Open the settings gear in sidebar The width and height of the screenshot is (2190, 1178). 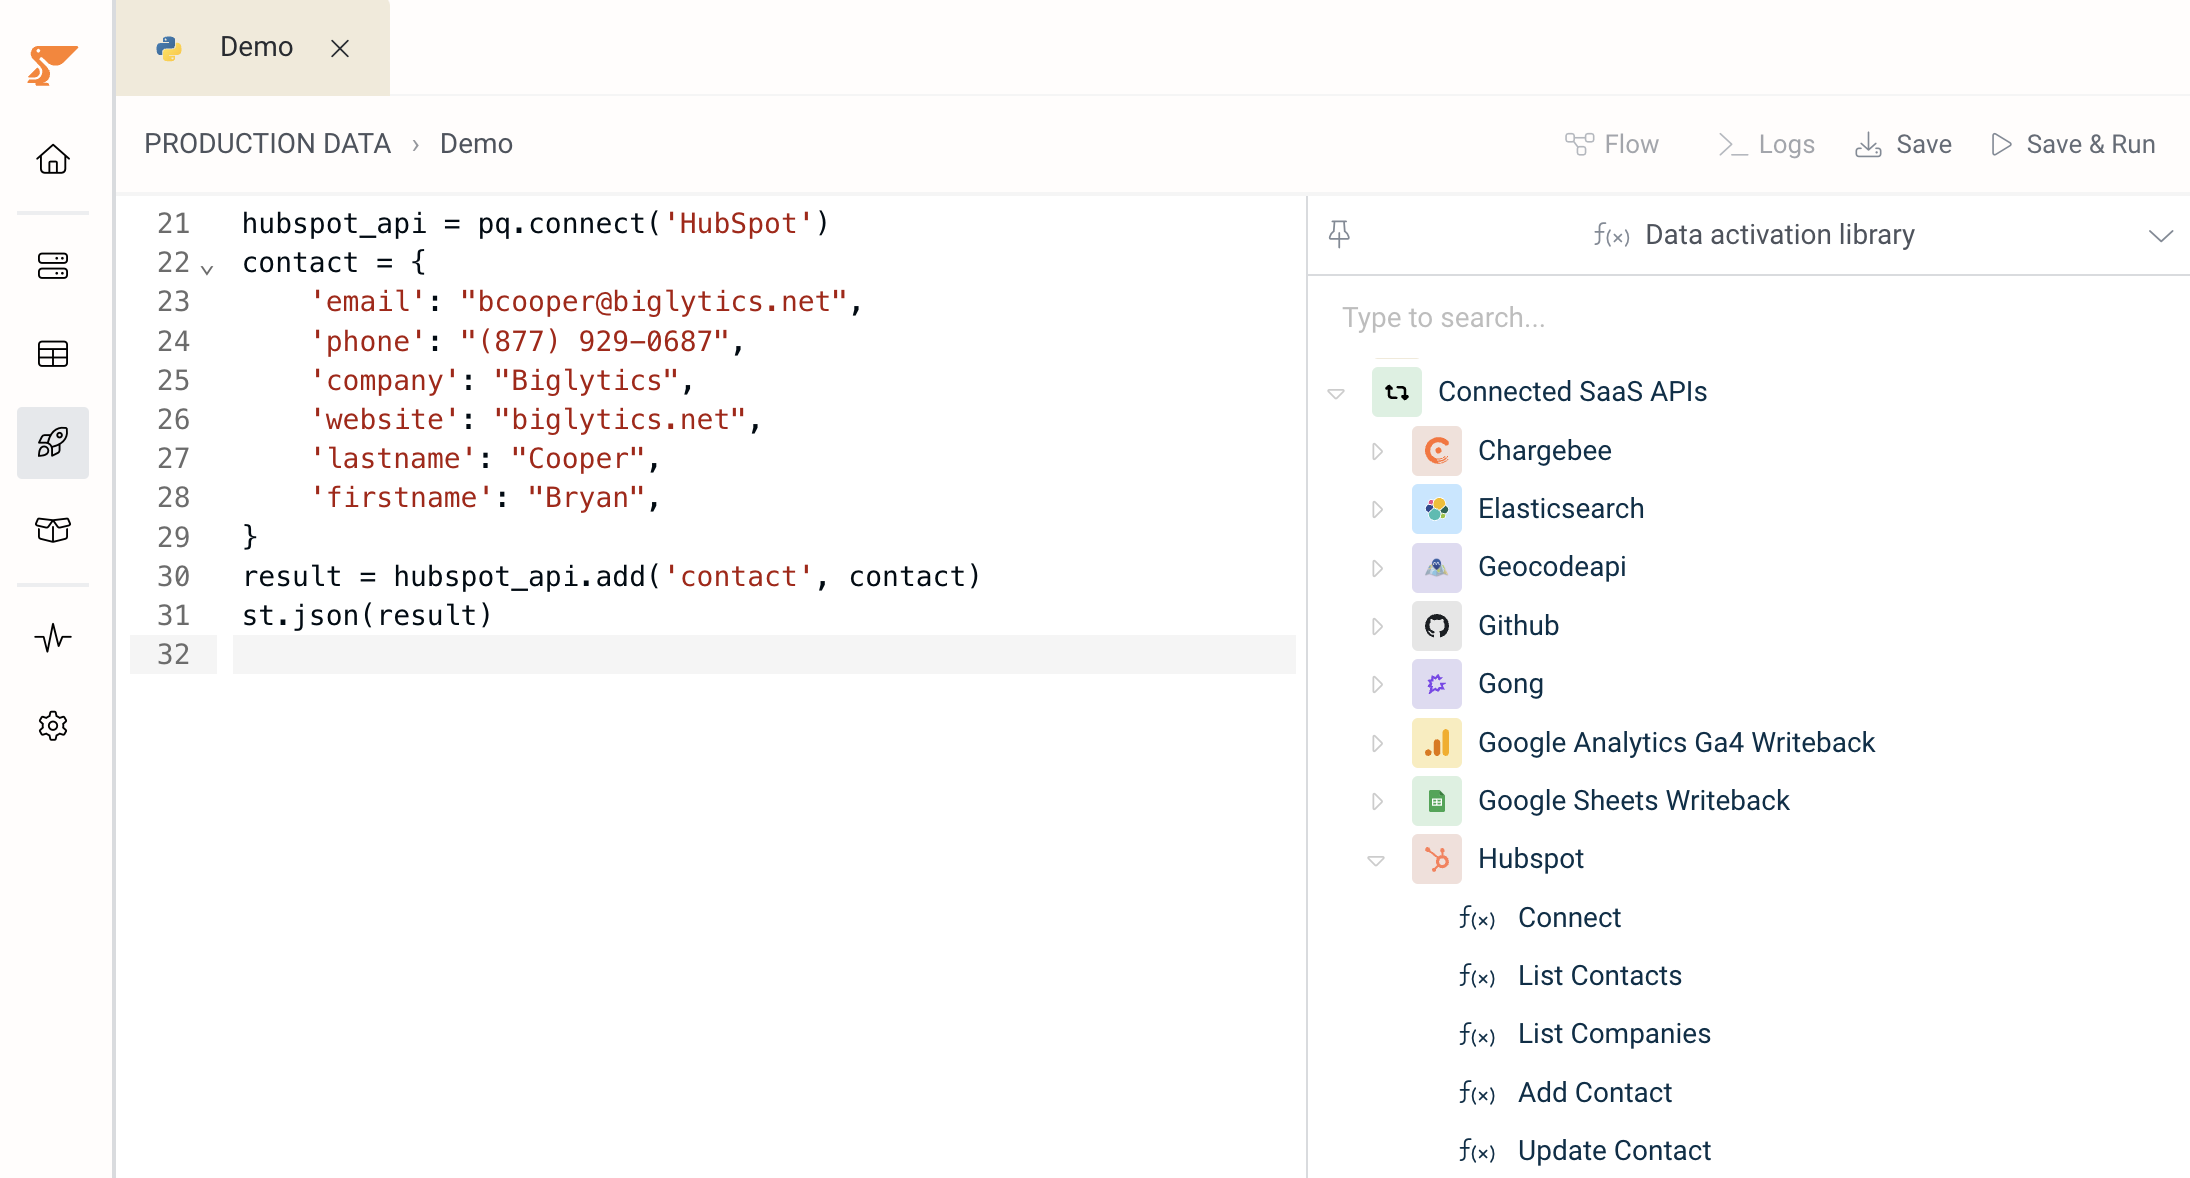tap(53, 725)
